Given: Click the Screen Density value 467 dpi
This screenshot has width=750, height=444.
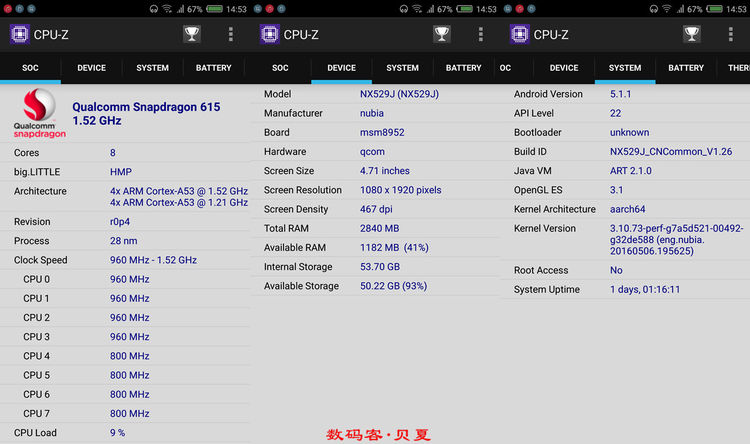Looking at the screenshot, I should pos(376,209).
